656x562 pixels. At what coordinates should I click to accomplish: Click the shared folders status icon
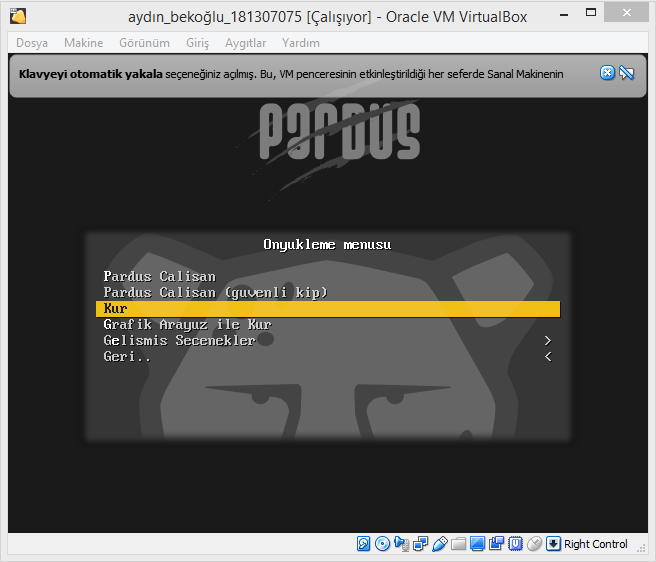click(459, 544)
